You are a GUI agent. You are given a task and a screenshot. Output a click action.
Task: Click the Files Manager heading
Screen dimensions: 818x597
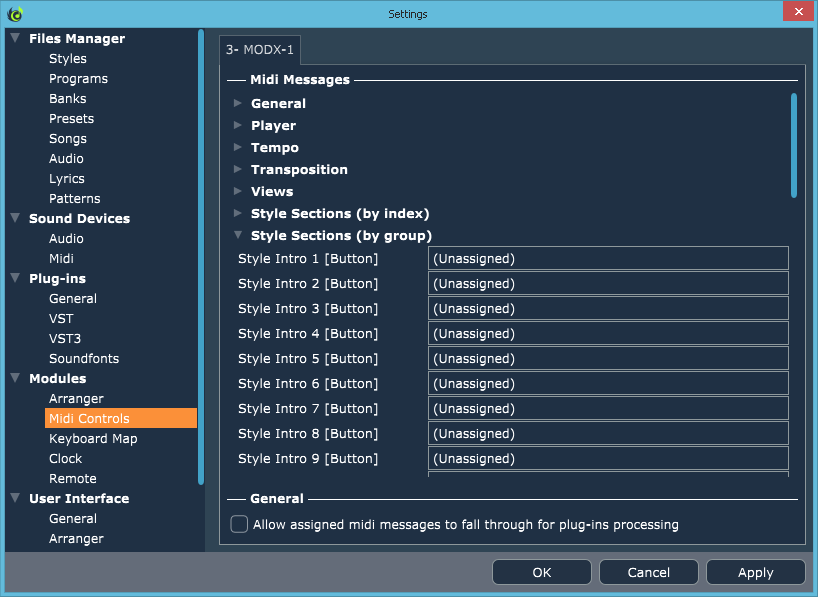tap(77, 39)
